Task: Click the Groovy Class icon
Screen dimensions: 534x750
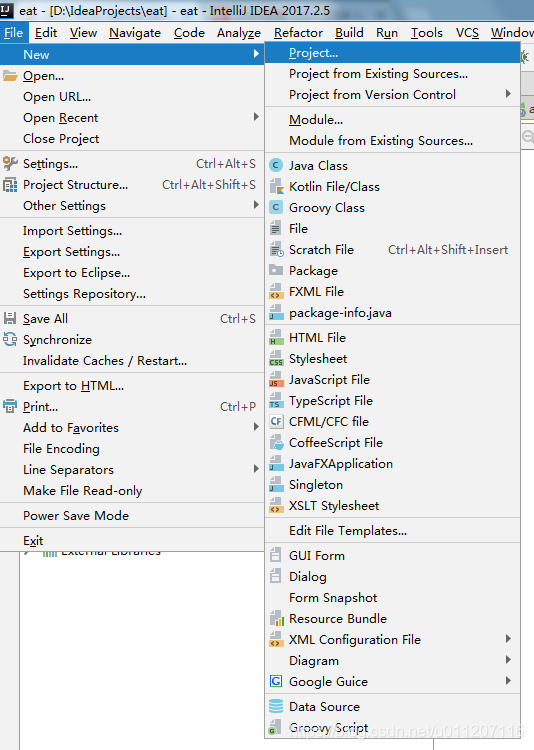Action: (x=276, y=208)
